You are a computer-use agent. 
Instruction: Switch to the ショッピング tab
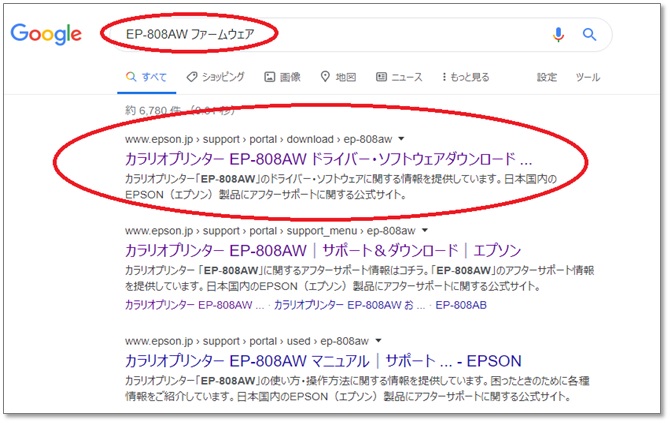point(216,77)
